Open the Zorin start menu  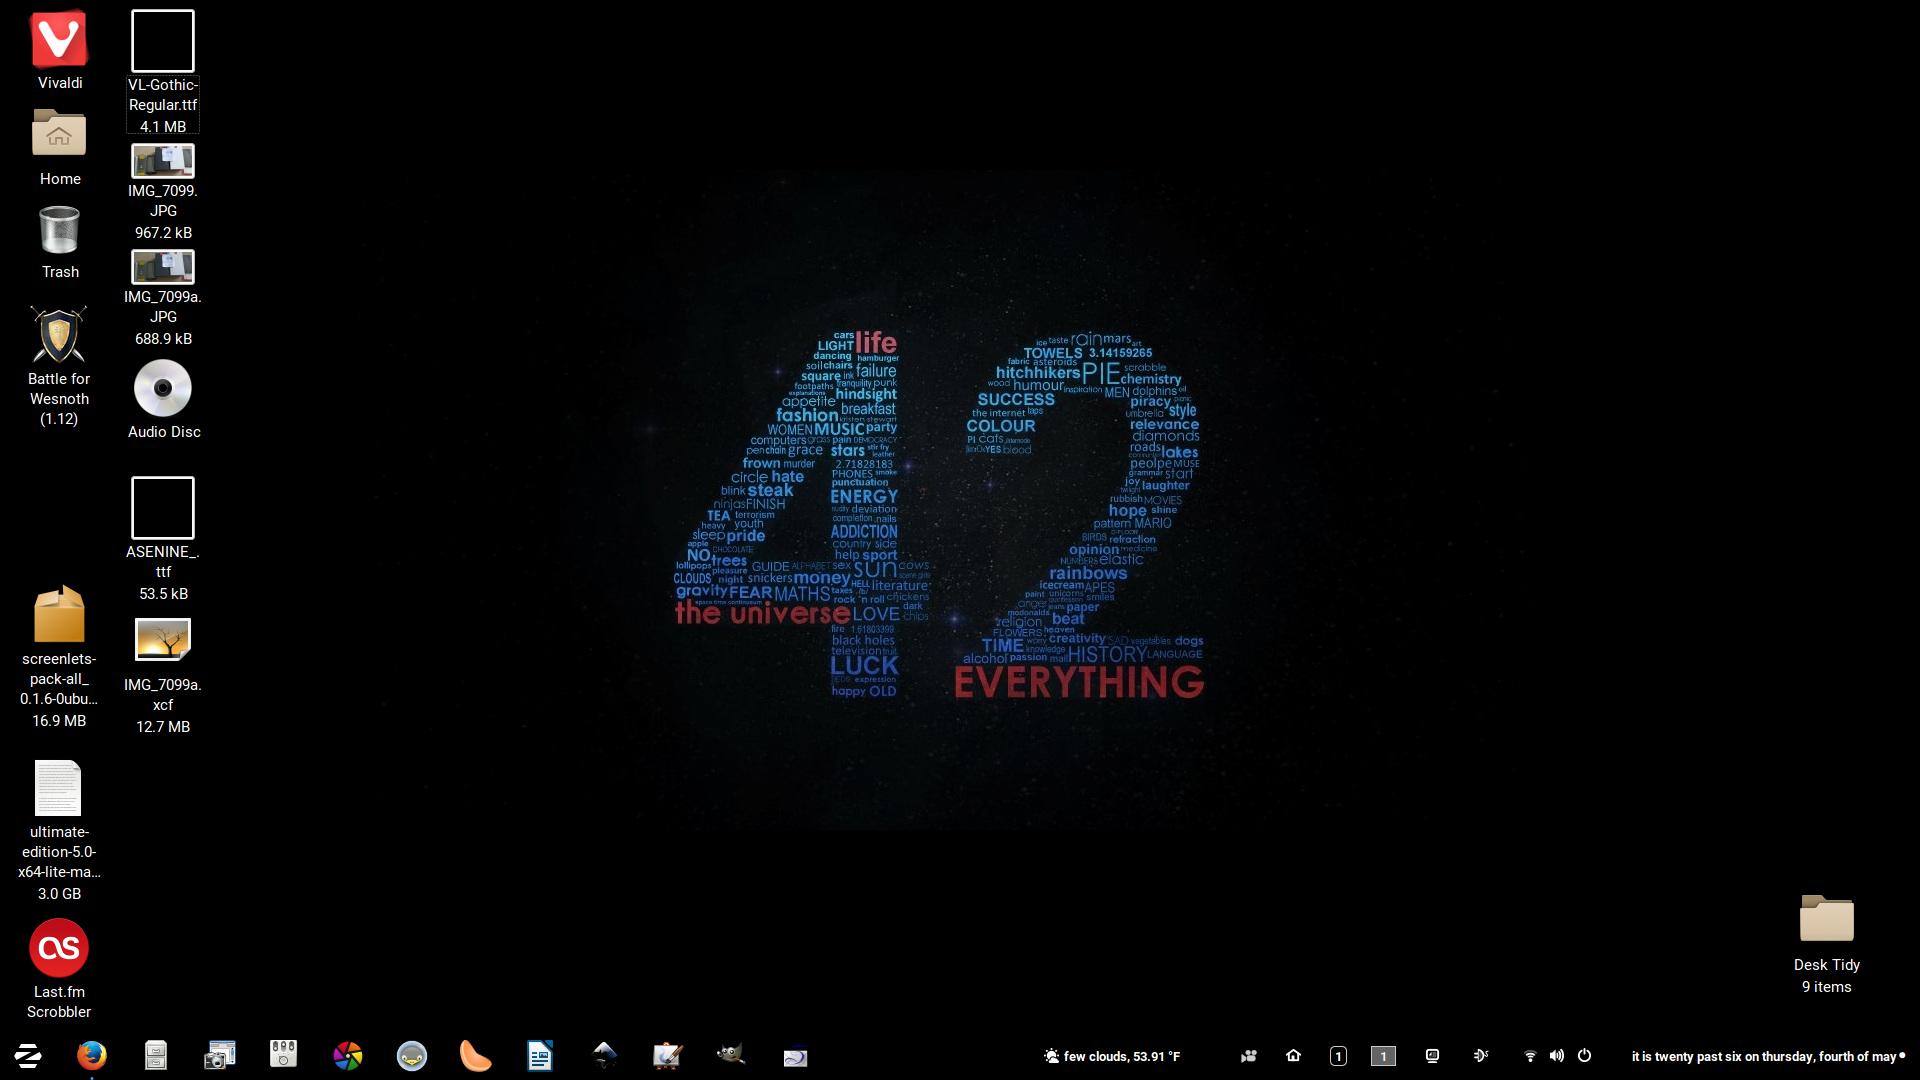tap(28, 1056)
